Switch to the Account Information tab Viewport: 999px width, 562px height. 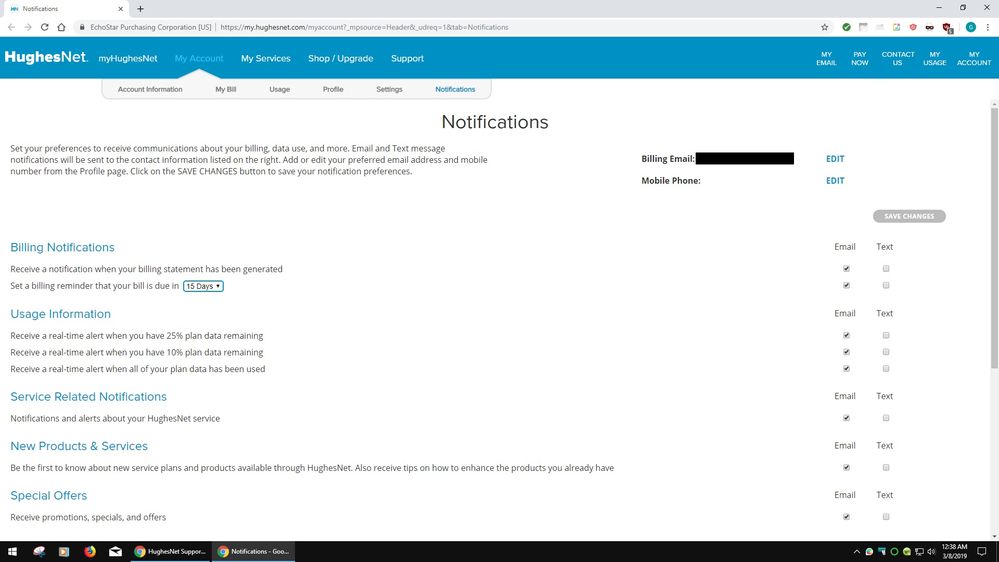[x=150, y=90]
